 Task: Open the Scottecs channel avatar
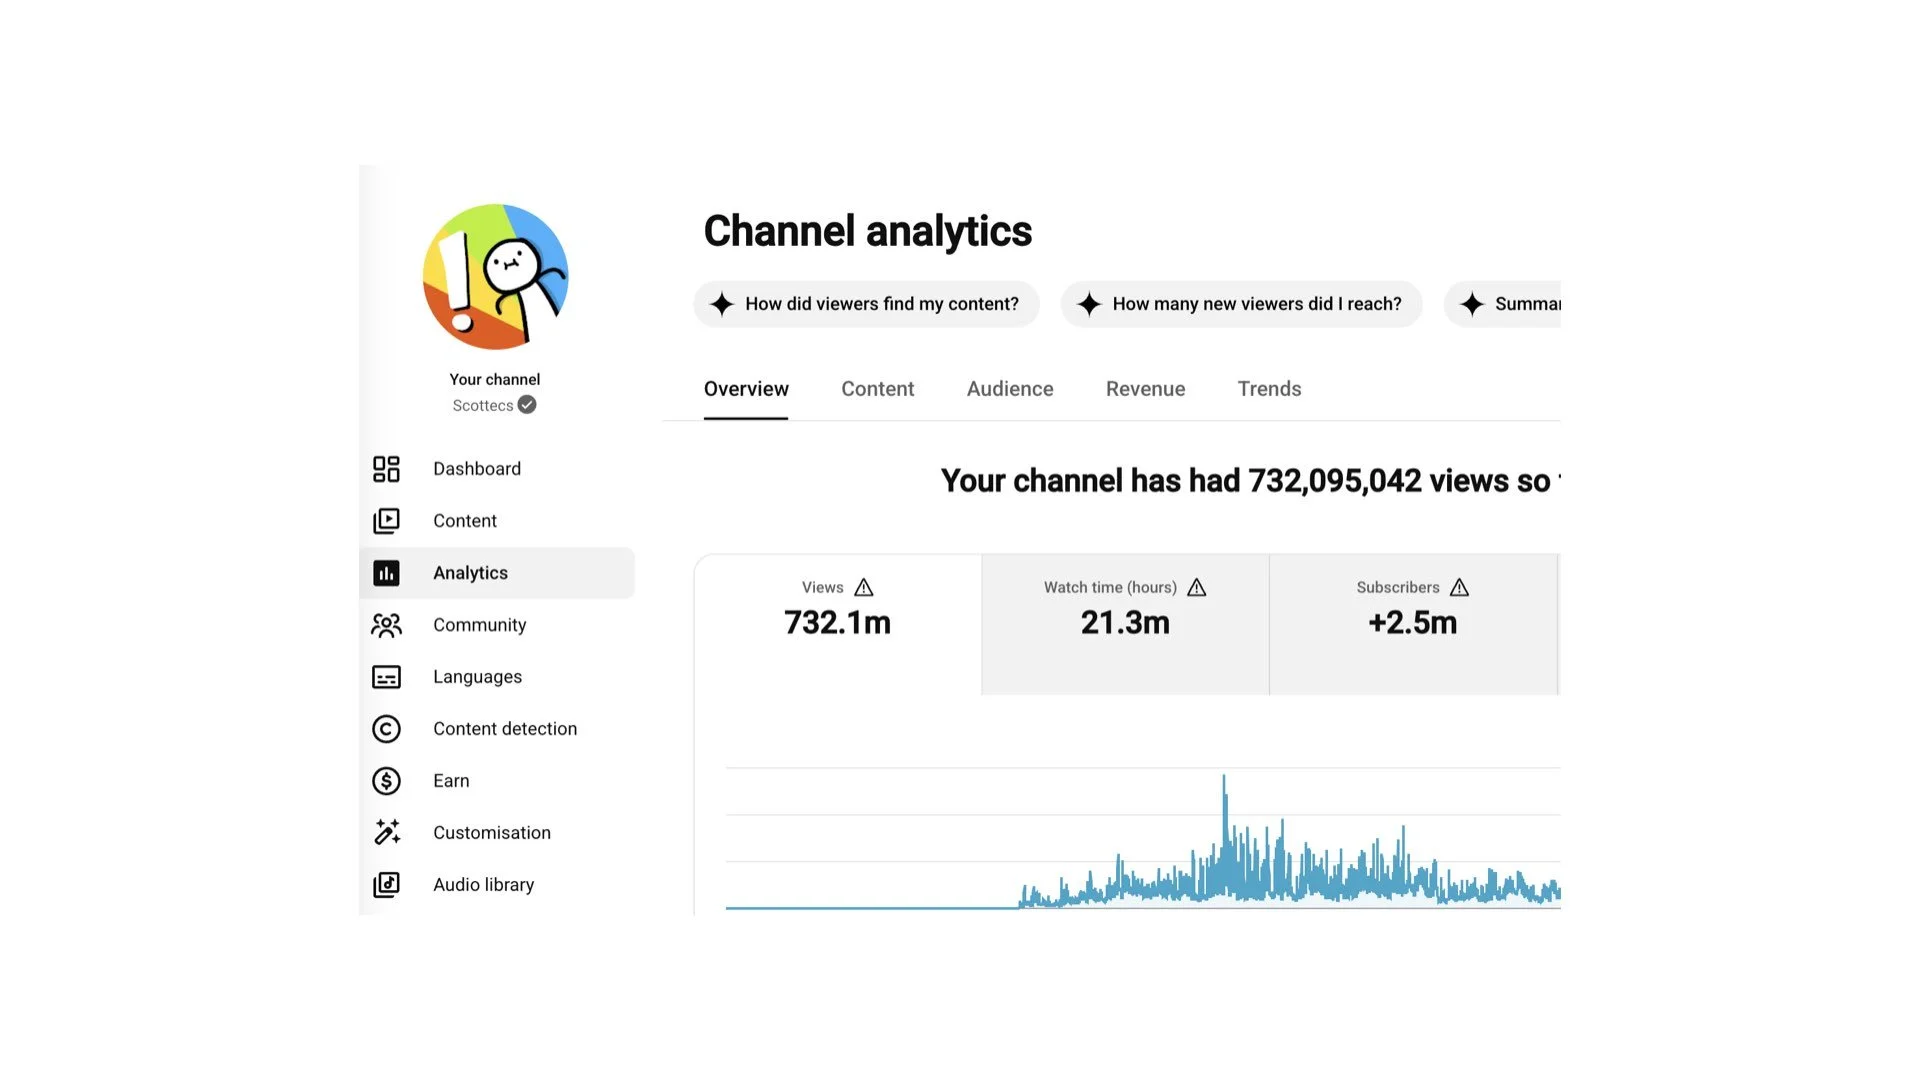click(495, 277)
